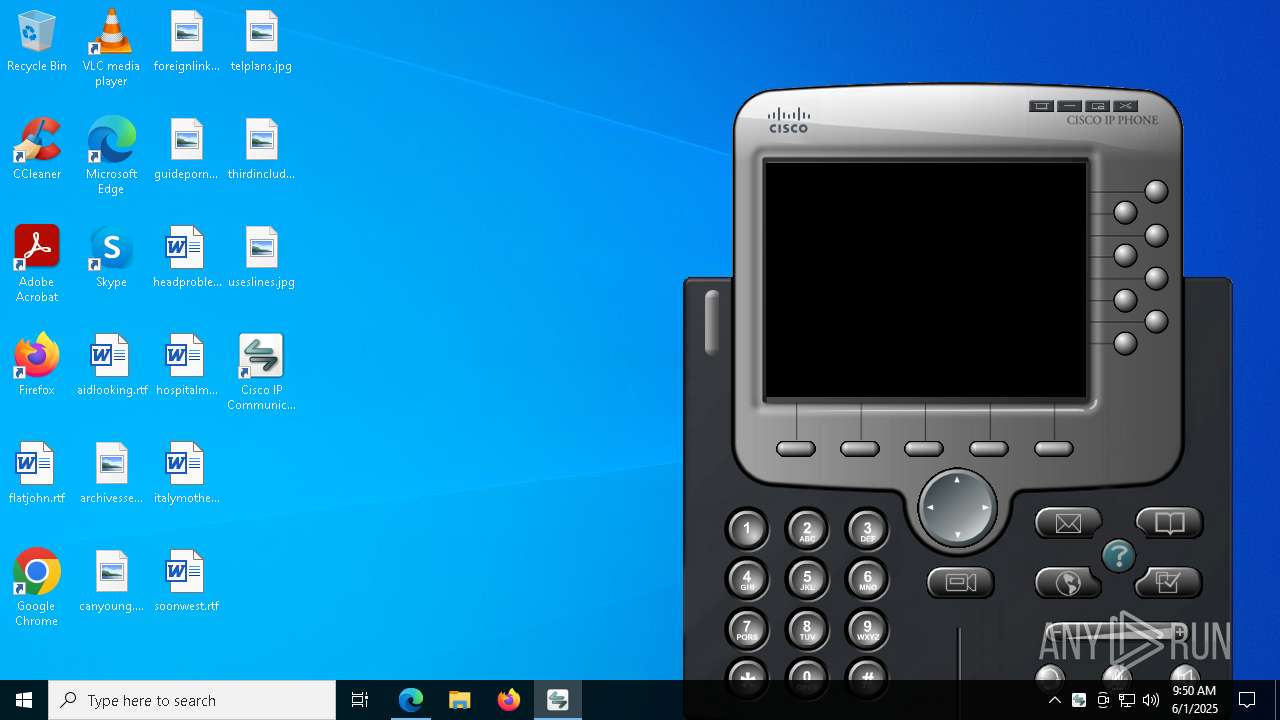Click the leftmost softkey below phone screen
The image size is (1280, 720).
796,449
